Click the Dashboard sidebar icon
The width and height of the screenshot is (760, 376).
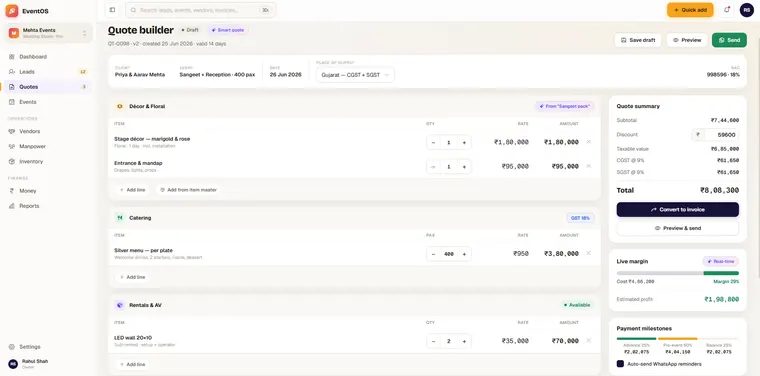[12, 57]
